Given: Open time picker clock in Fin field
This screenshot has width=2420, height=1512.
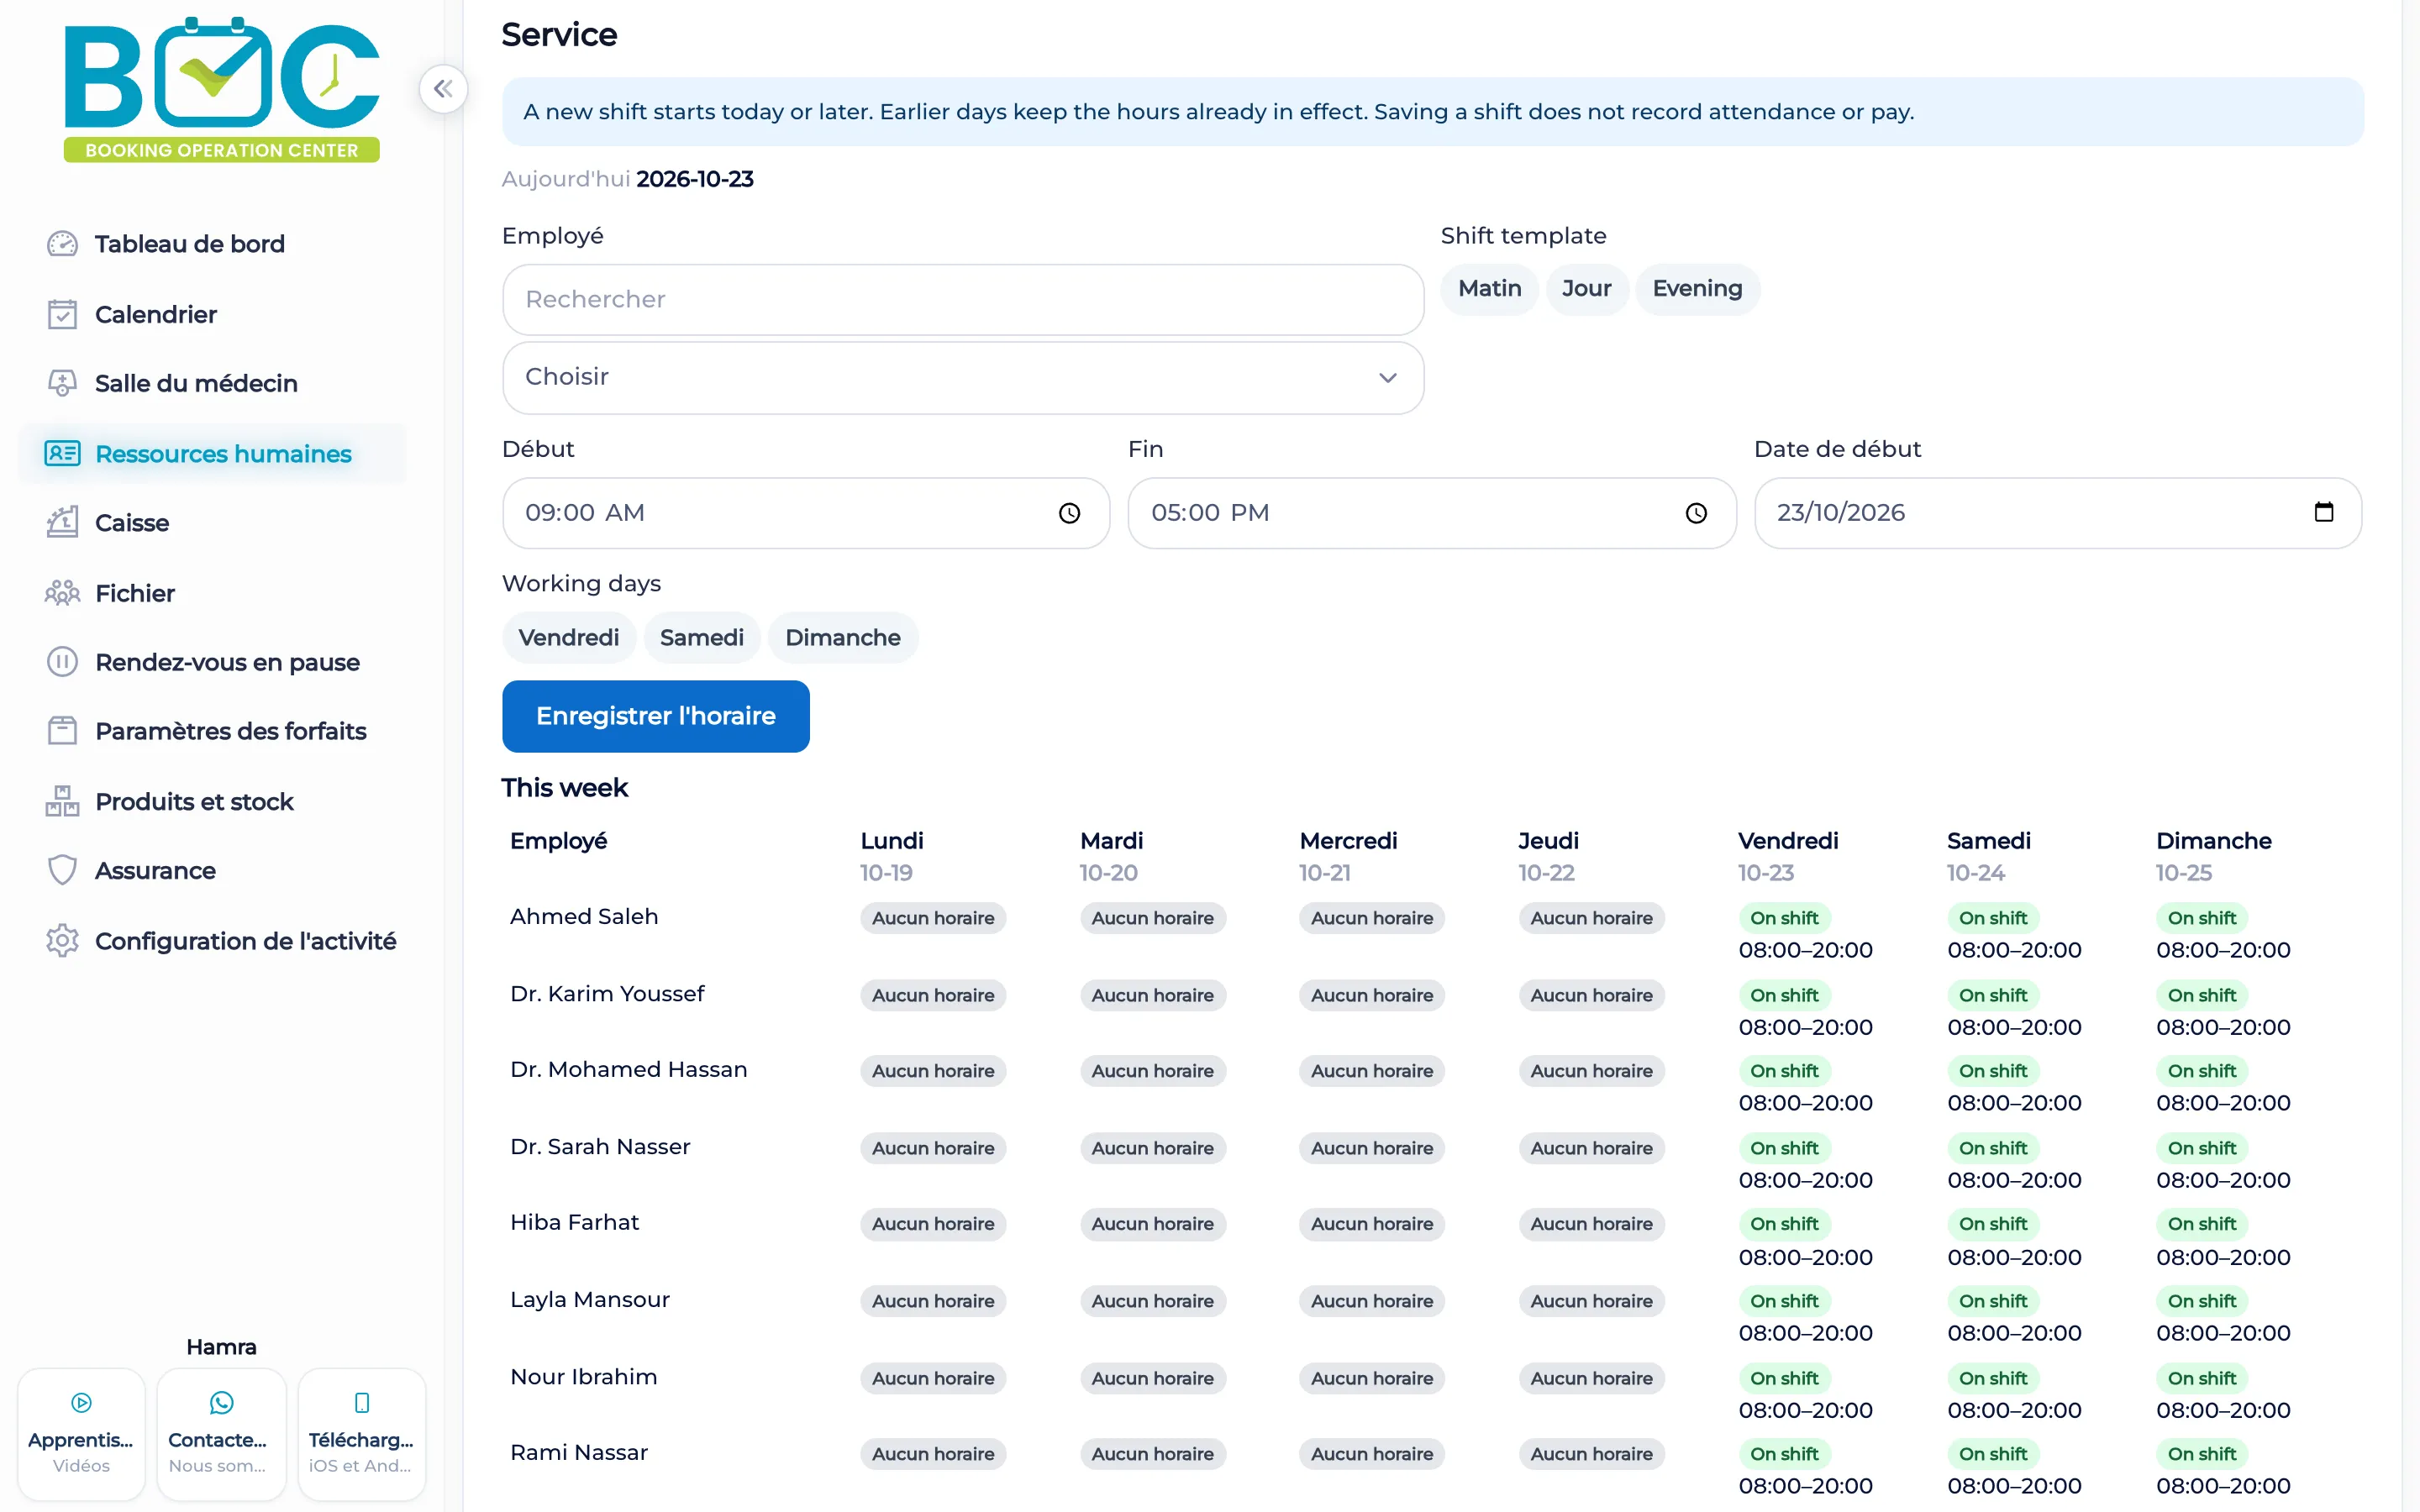Looking at the screenshot, I should 1696,513.
